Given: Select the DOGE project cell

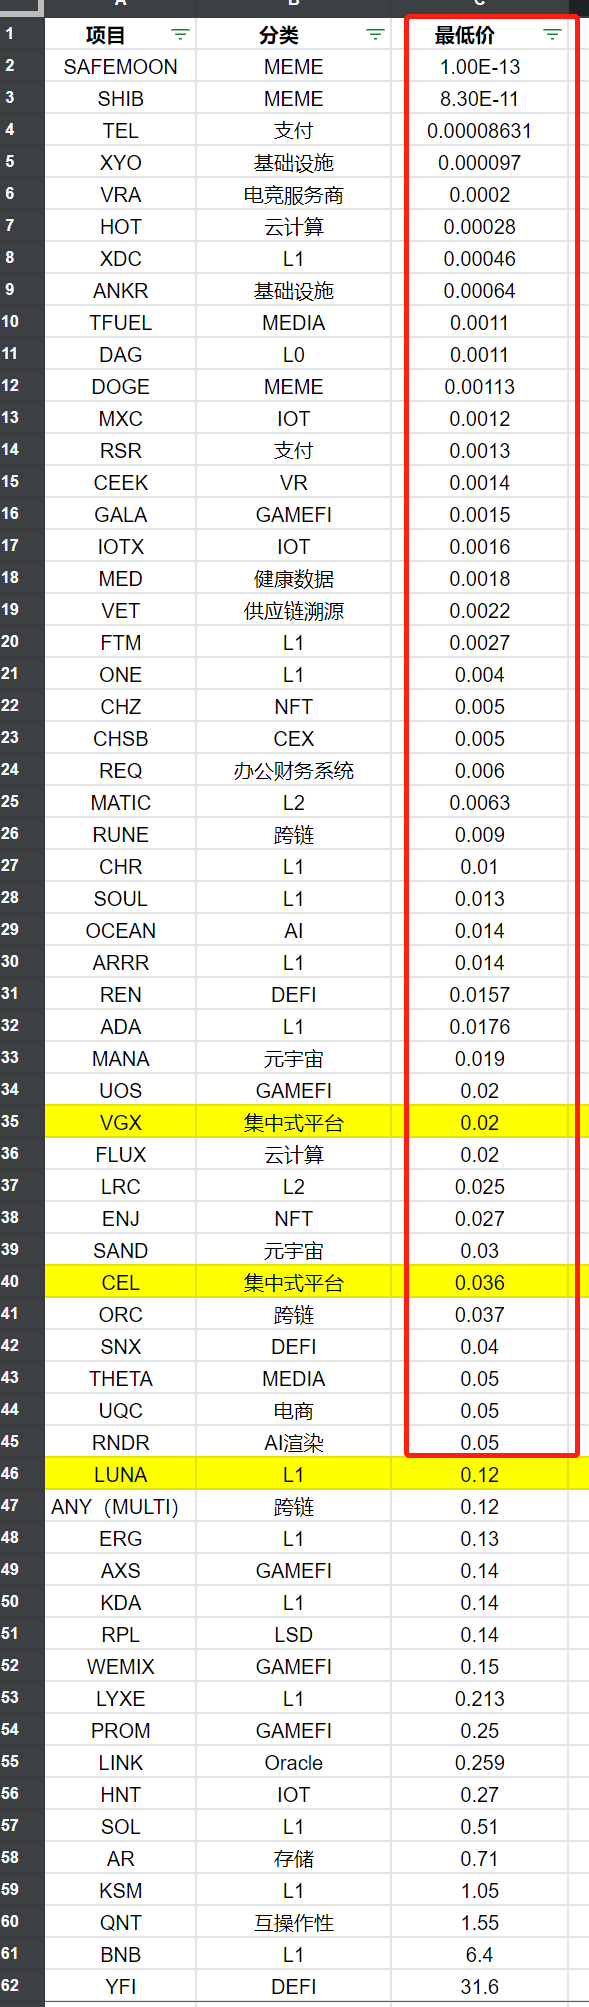Looking at the screenshot, I should 119,385.
